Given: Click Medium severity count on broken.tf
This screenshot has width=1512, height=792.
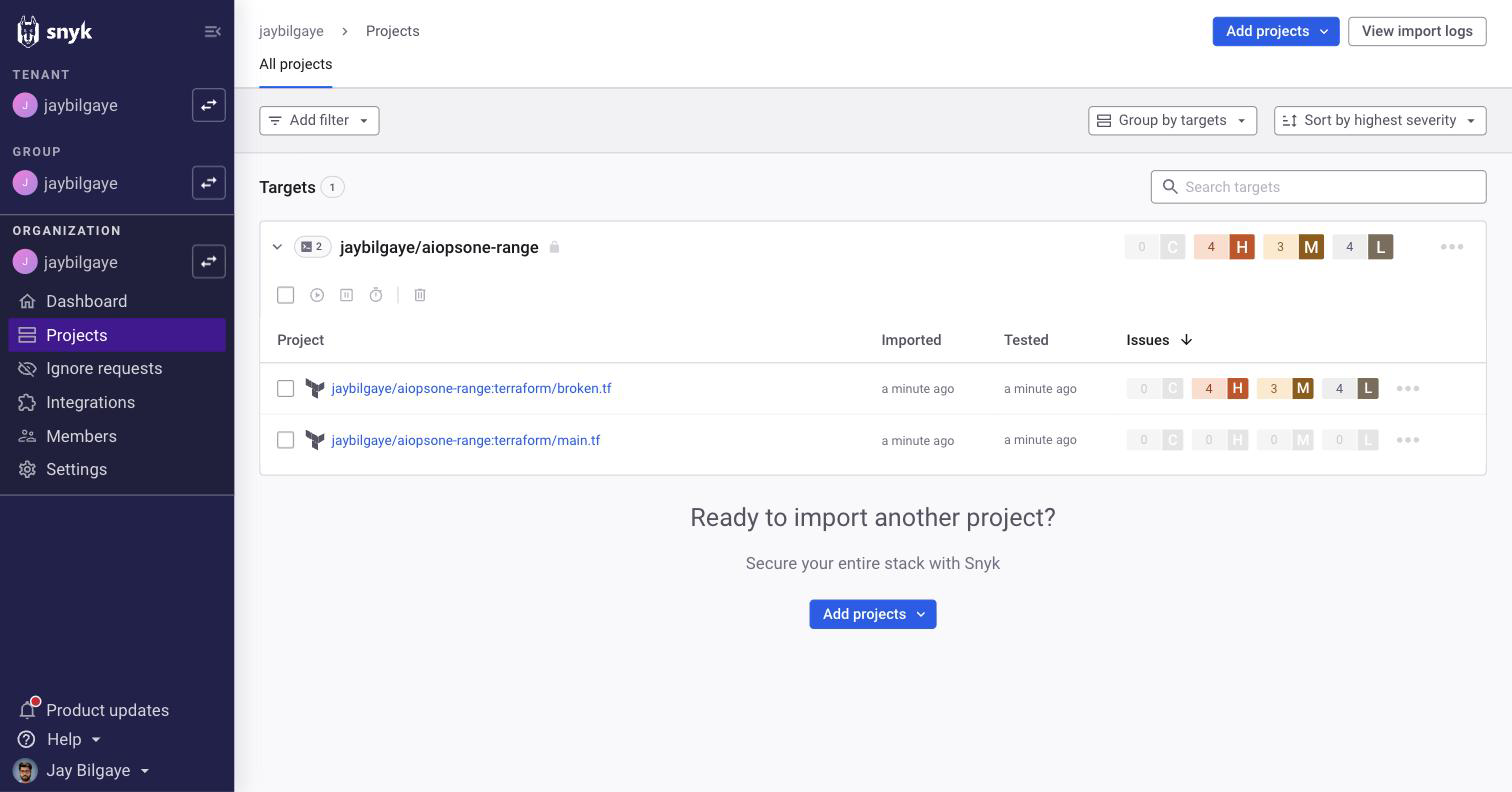Looking at the screenshot, I should [x=1285, y=388].
